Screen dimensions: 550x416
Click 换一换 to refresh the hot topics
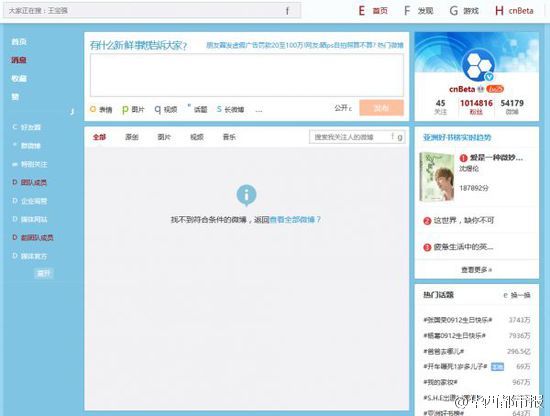520,295
